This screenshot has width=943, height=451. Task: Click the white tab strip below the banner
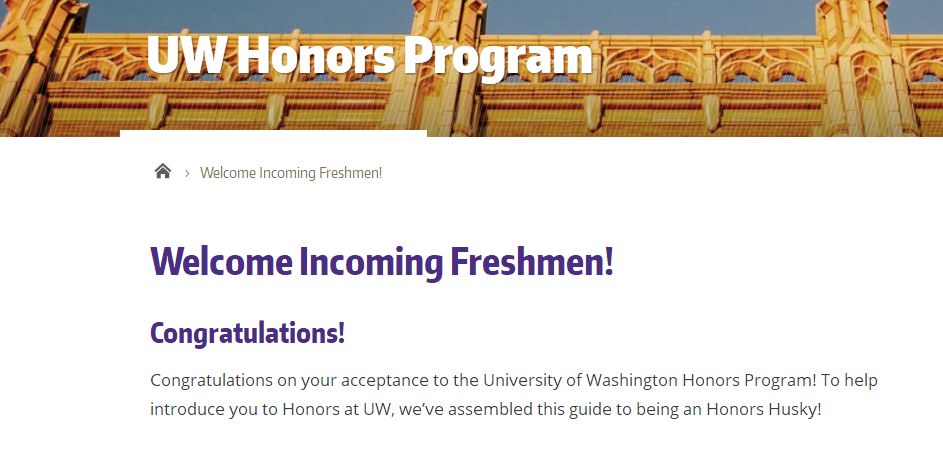pos(274,133)
